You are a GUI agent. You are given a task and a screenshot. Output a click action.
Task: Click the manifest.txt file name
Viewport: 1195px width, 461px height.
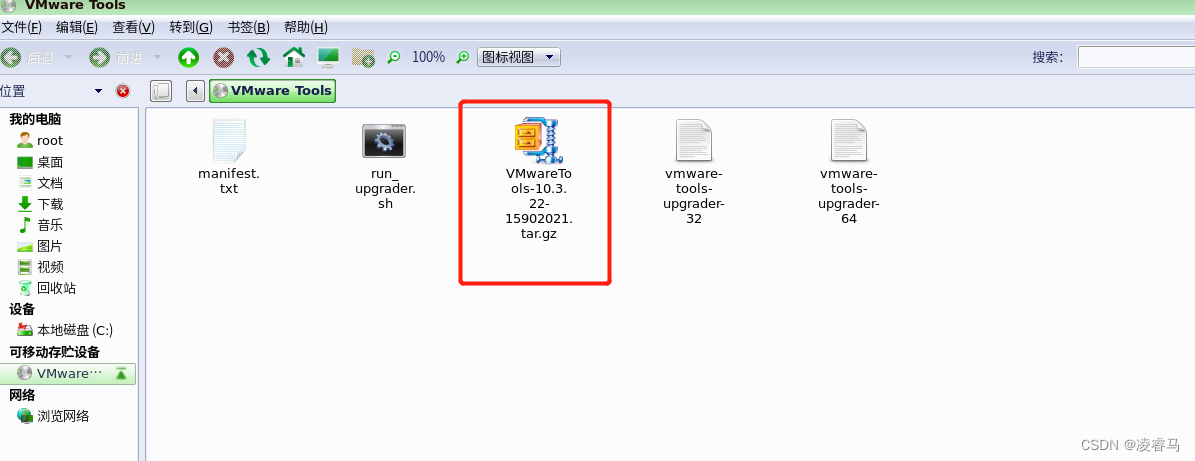[x=229, y=181]
